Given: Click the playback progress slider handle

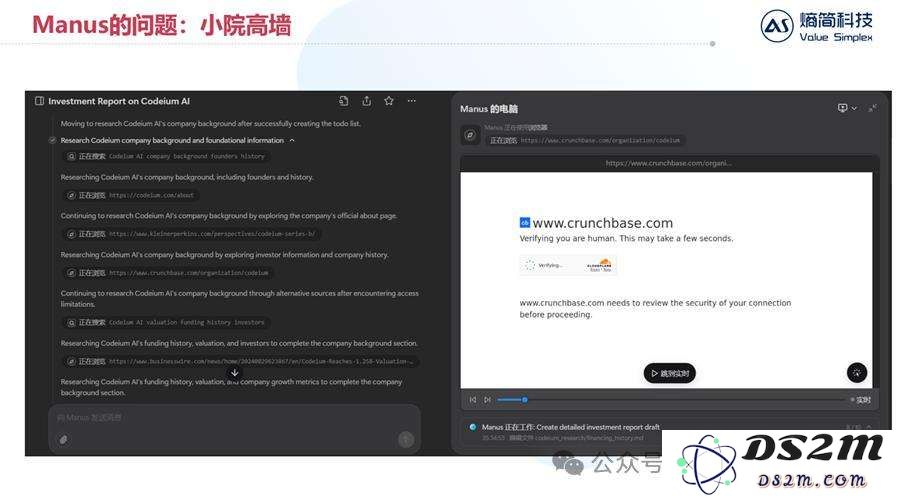Looking at the screenshot, I should tap(525, 400).
